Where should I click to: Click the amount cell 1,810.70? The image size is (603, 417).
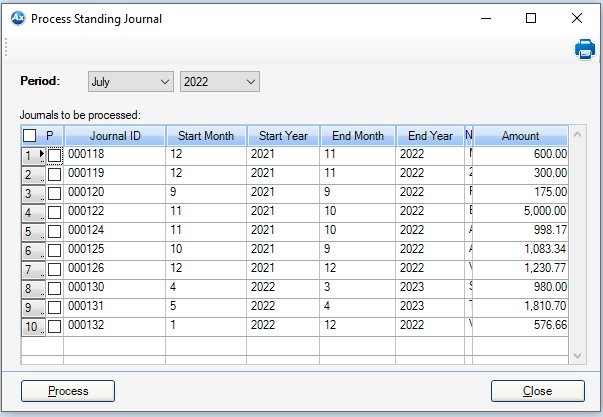(x=520, y=308)
